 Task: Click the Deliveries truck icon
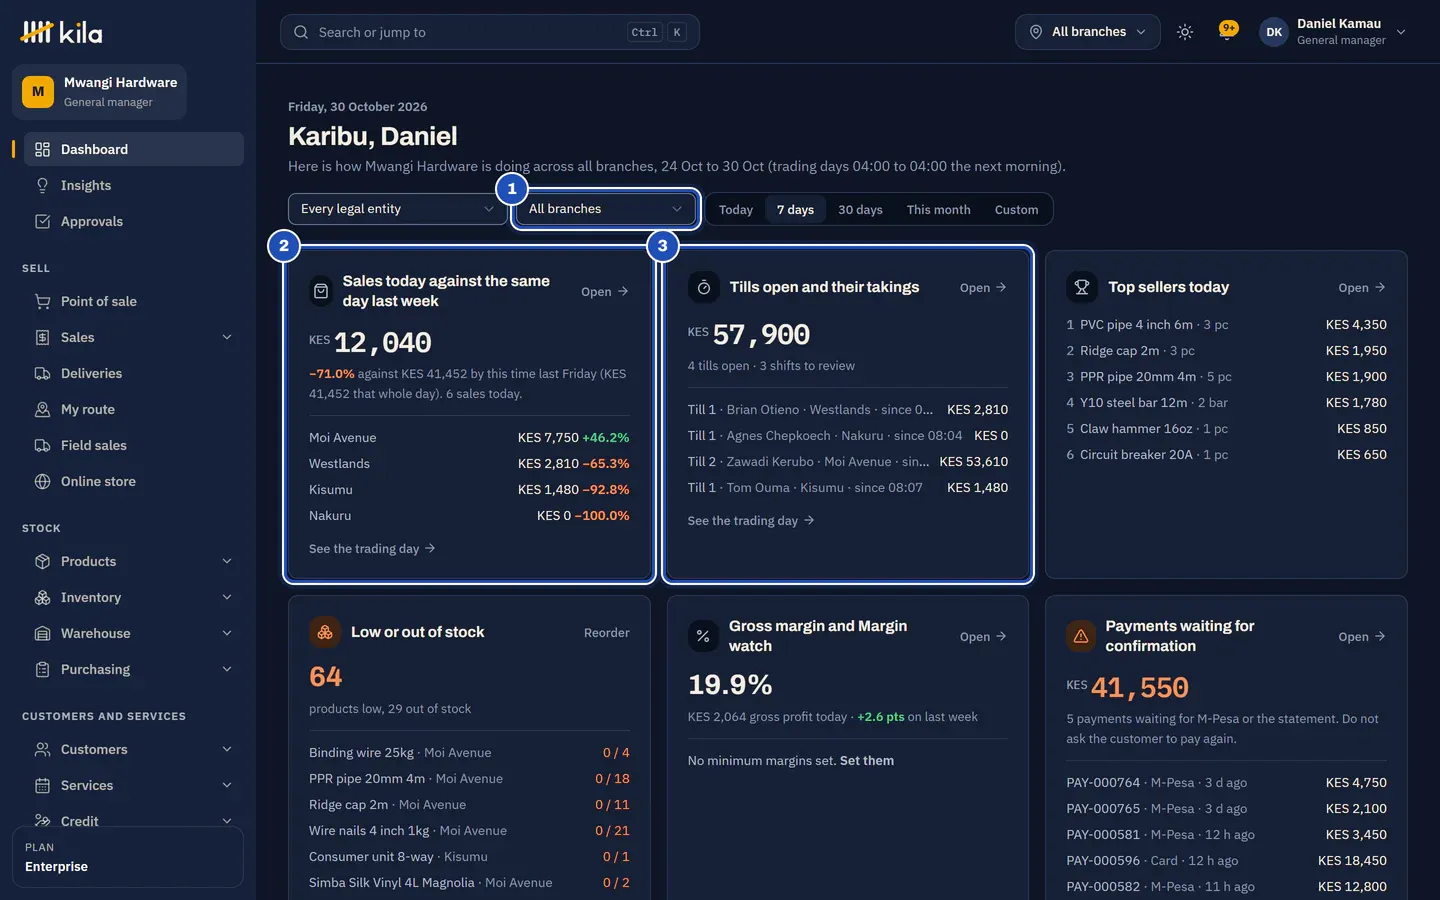42,373
